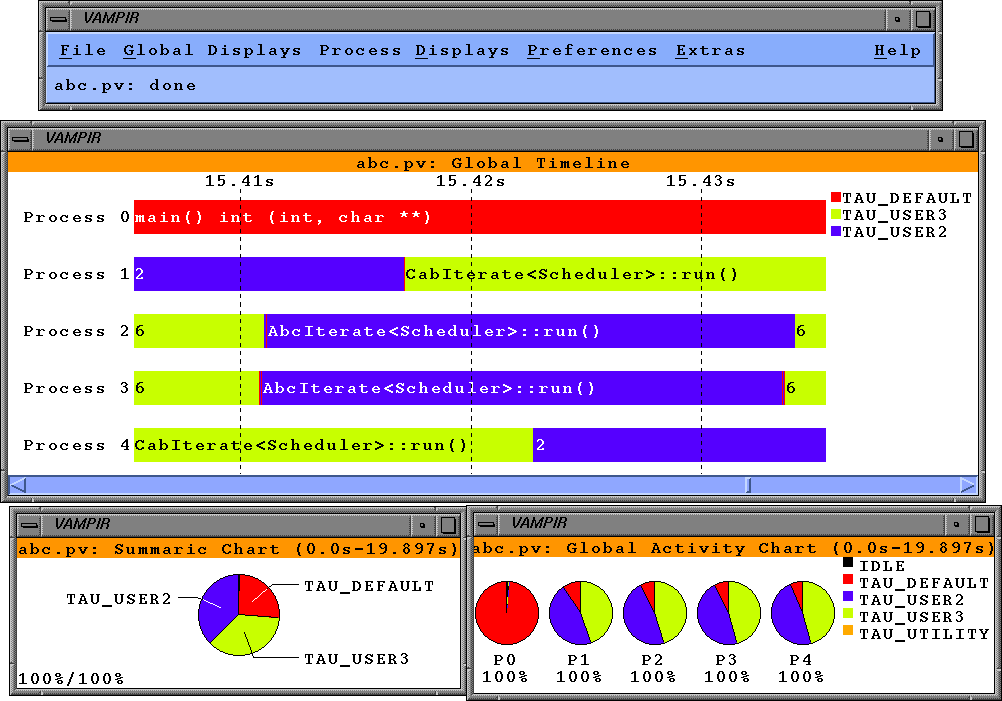Click the '100%/100%' text in Summaric Chart
The image size is (1002, 701).
coord(71,679)
